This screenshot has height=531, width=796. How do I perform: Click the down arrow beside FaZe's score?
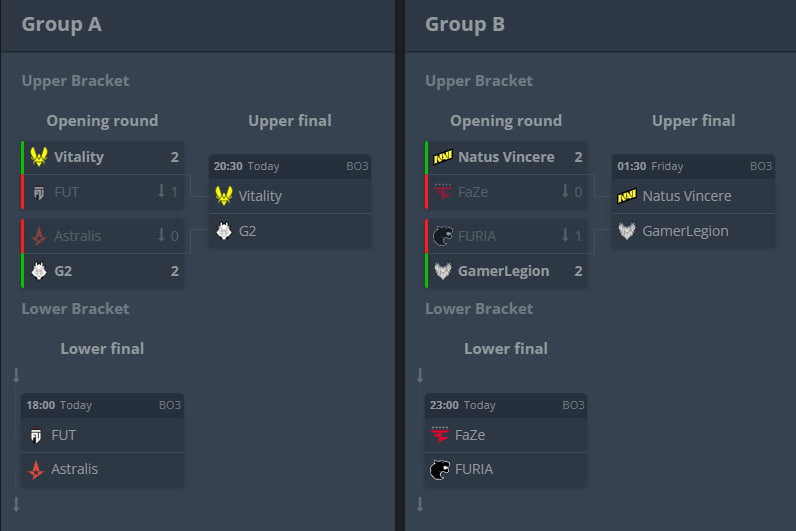[566, 192]
